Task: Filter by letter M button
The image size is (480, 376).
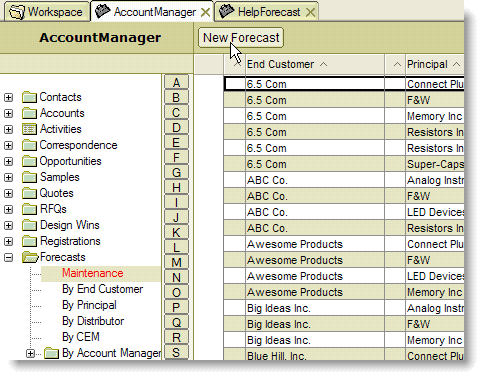Action: pos(176,262)
